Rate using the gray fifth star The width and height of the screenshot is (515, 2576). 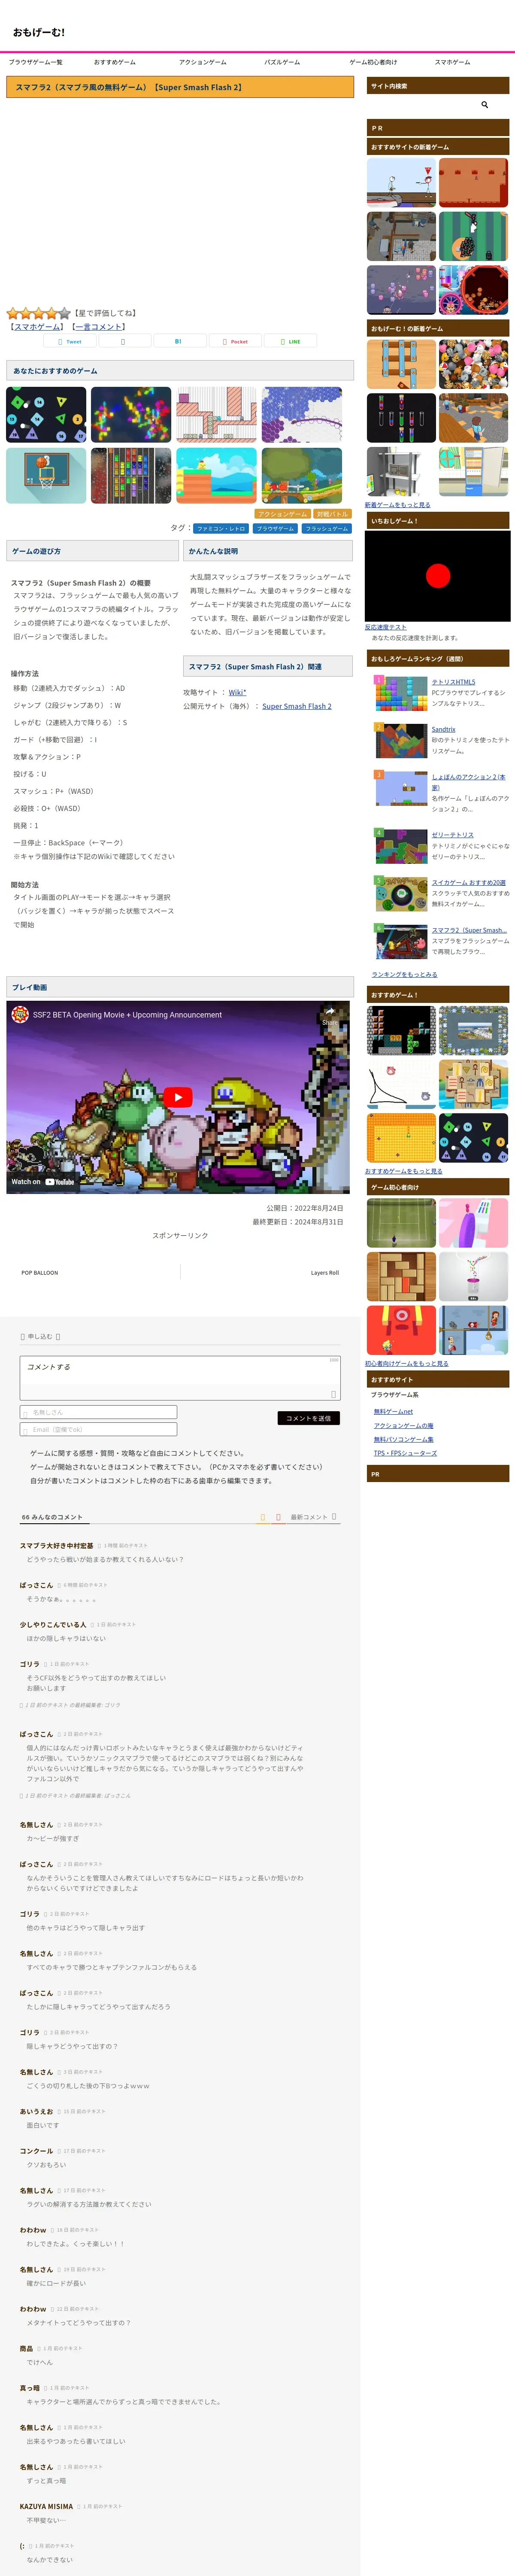click(x=65, y=313)
